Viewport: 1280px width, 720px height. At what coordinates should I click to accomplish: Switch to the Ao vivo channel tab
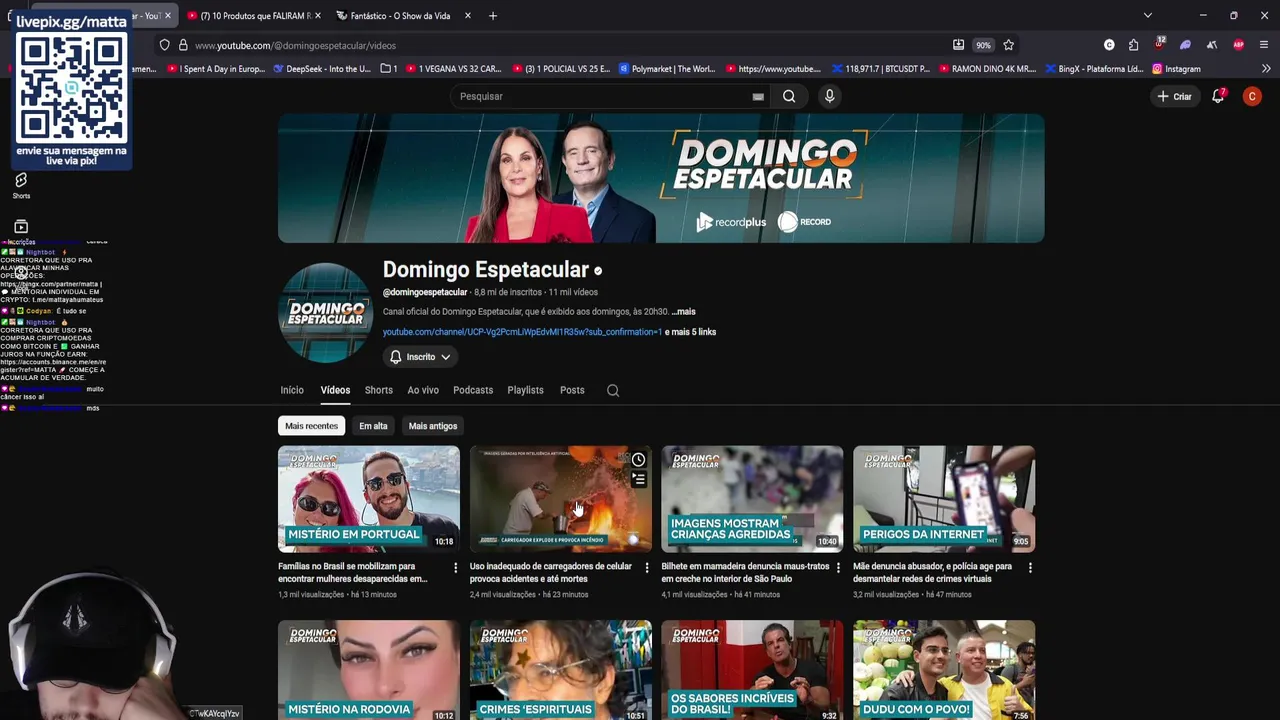[423, 390]
